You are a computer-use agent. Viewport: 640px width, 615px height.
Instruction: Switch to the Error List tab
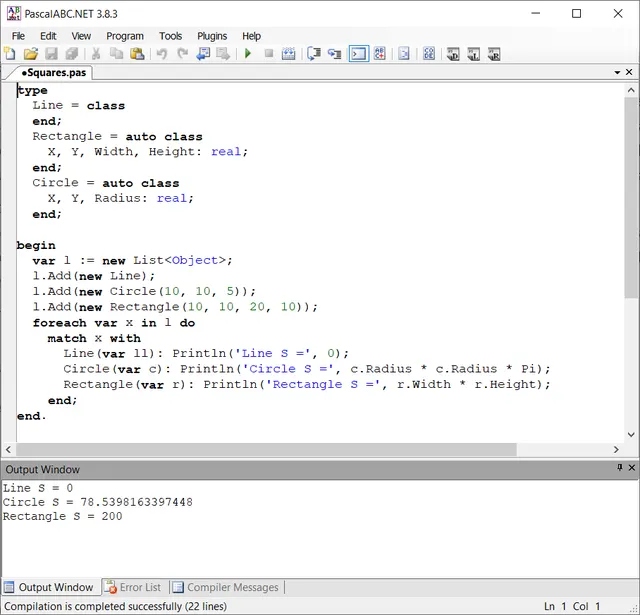[133, 587]
